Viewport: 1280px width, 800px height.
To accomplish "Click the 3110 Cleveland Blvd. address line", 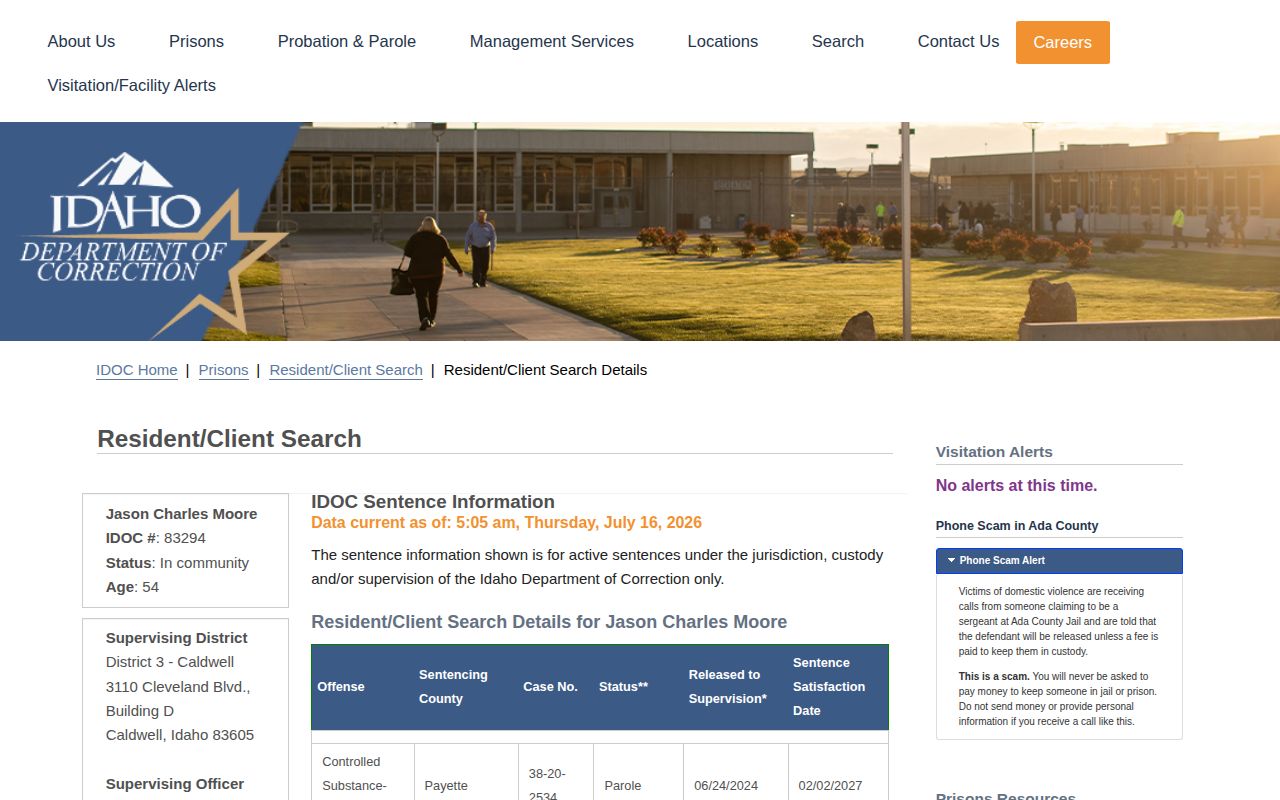I will [178, 687].
